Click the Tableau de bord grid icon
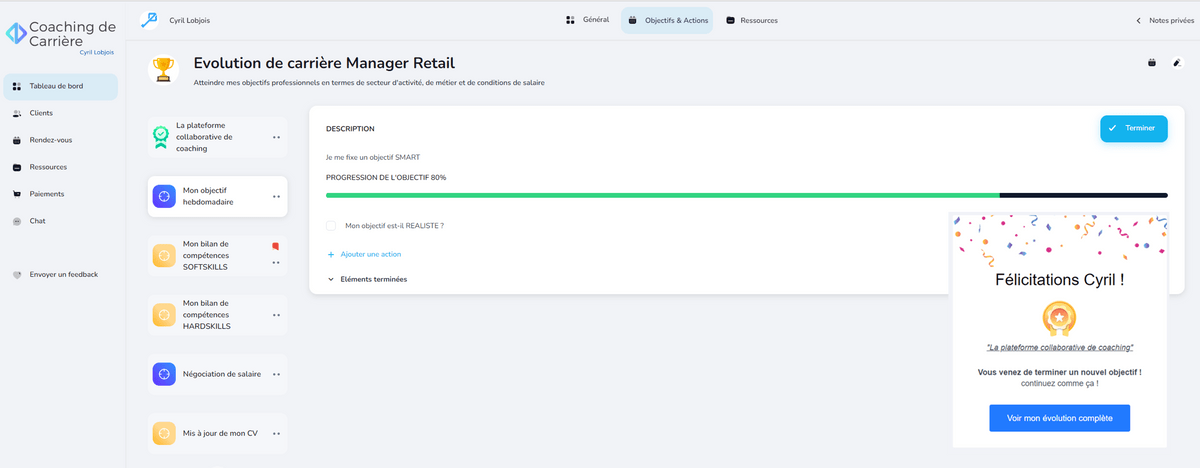This screenshot has width=1200, height=468. click(x=17, y=86)
